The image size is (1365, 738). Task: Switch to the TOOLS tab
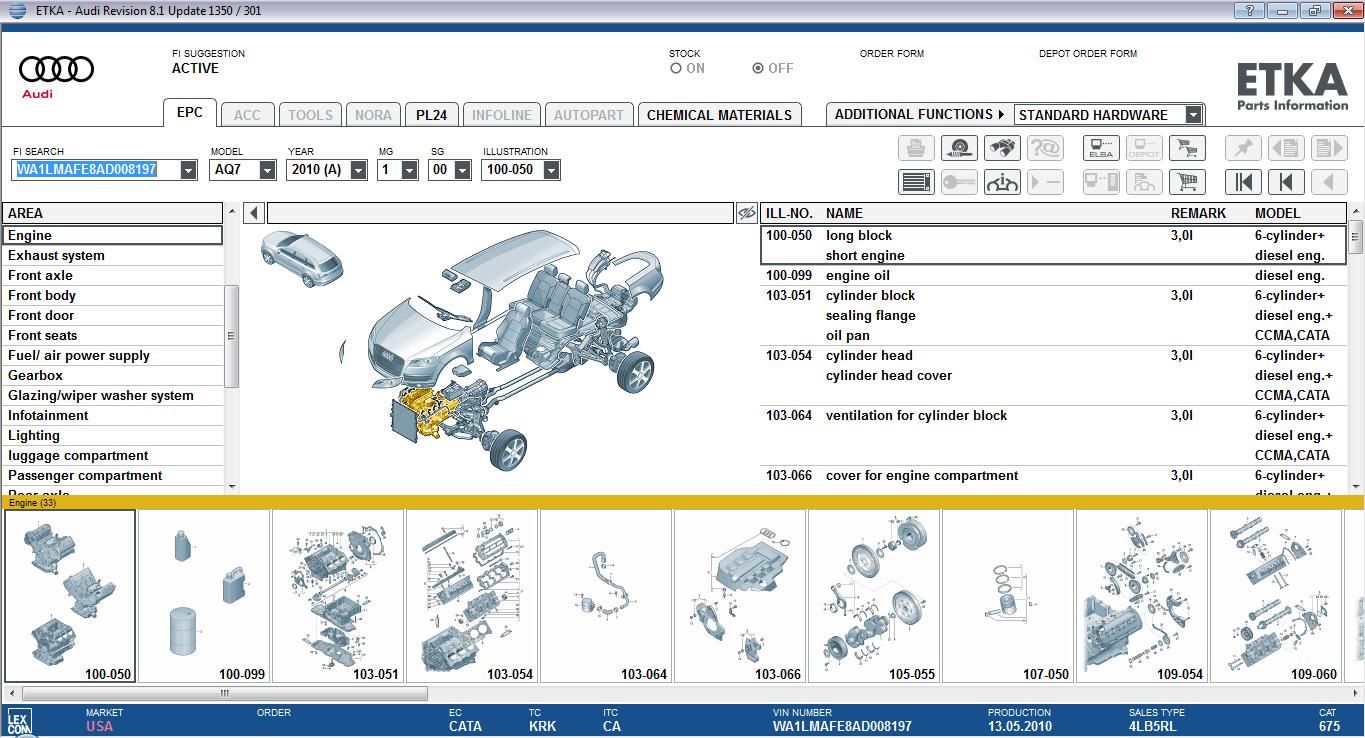310,115
